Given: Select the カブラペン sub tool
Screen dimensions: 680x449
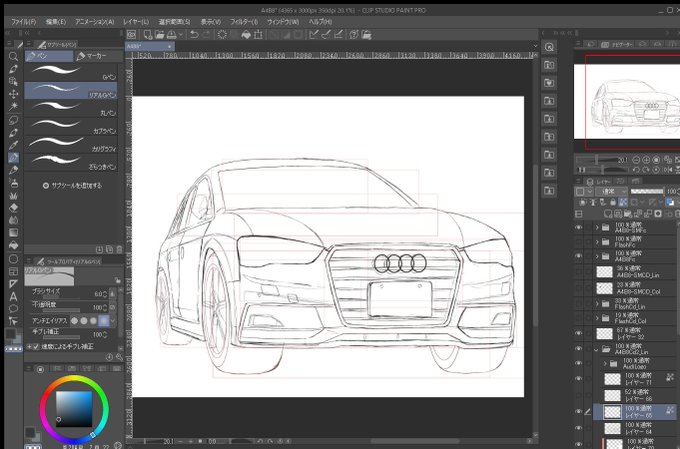Looking at the screenshot, I should click(71, 126).
